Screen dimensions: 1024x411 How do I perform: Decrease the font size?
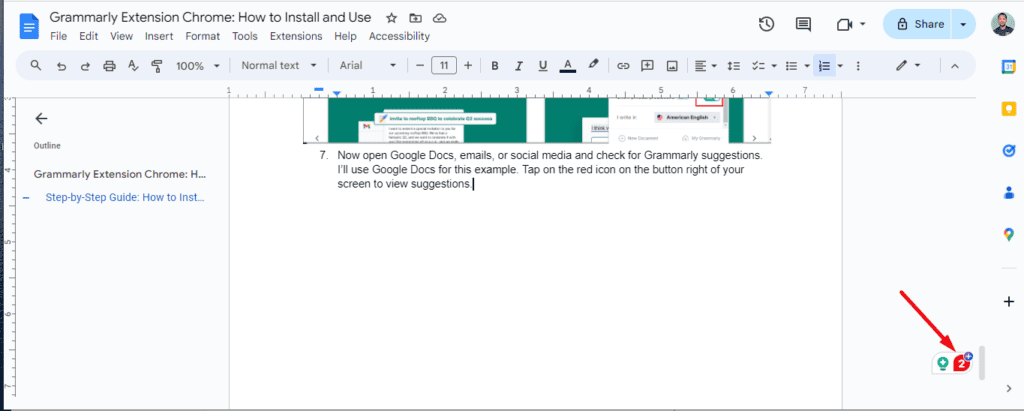coord(420,65)
